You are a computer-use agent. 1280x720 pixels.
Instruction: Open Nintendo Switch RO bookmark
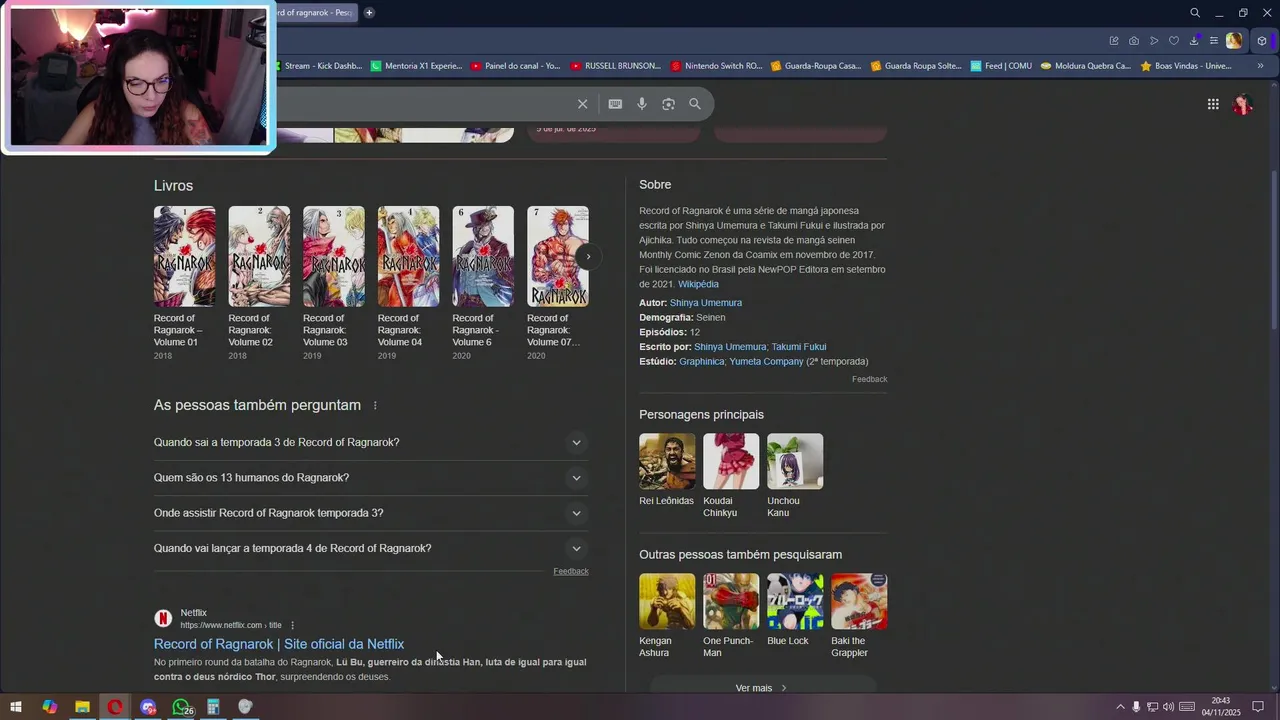(x=716, y=66)
